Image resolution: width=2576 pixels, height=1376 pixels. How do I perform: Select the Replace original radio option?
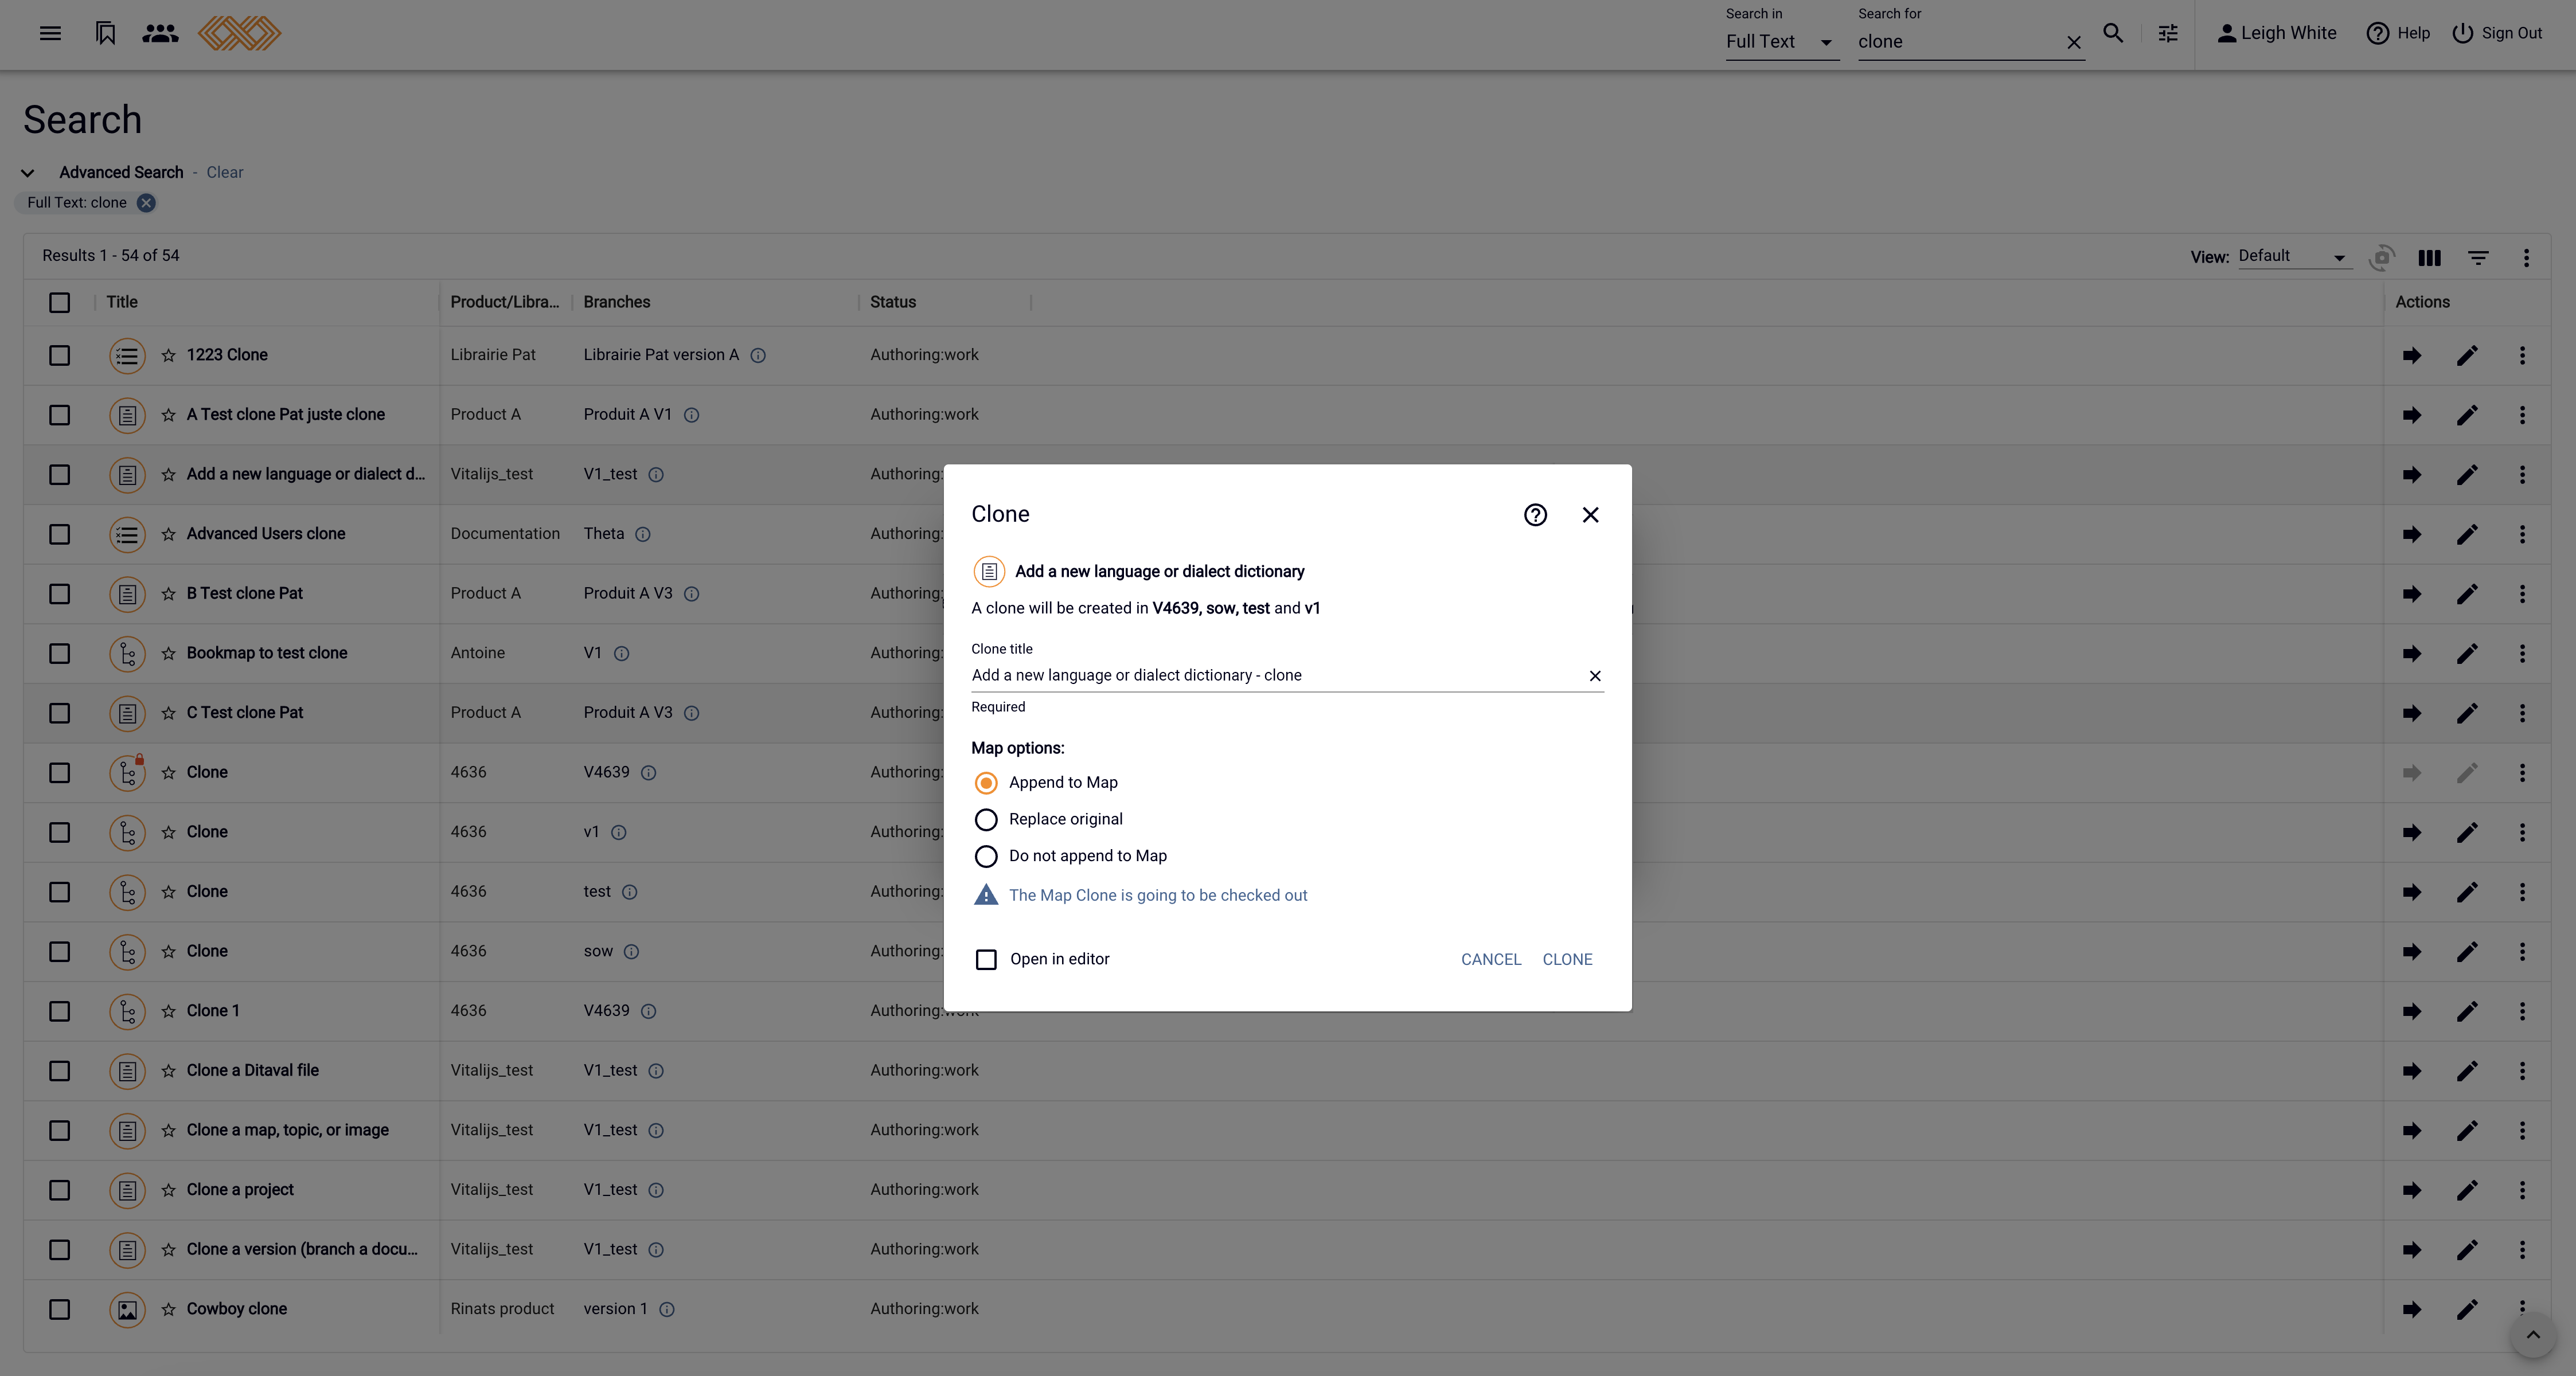986,820
